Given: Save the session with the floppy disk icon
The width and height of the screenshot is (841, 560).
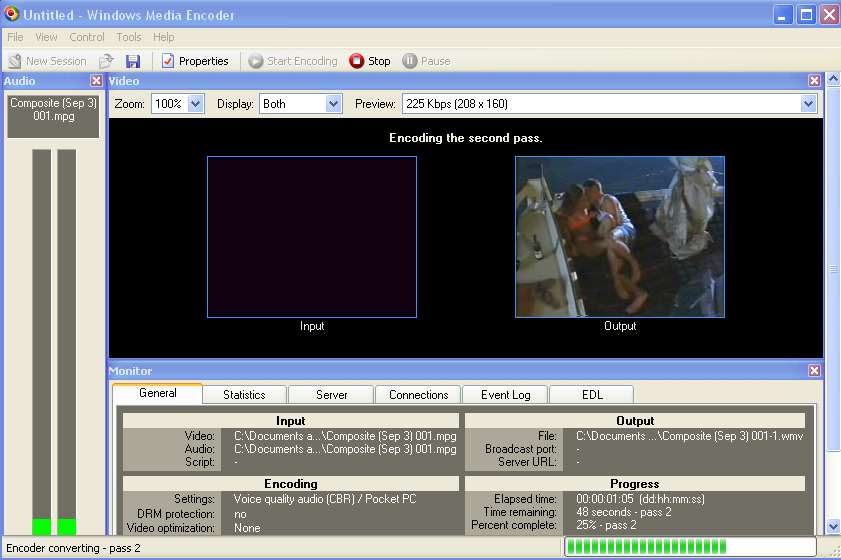Looking at the screenshot, I should (133, 61).
